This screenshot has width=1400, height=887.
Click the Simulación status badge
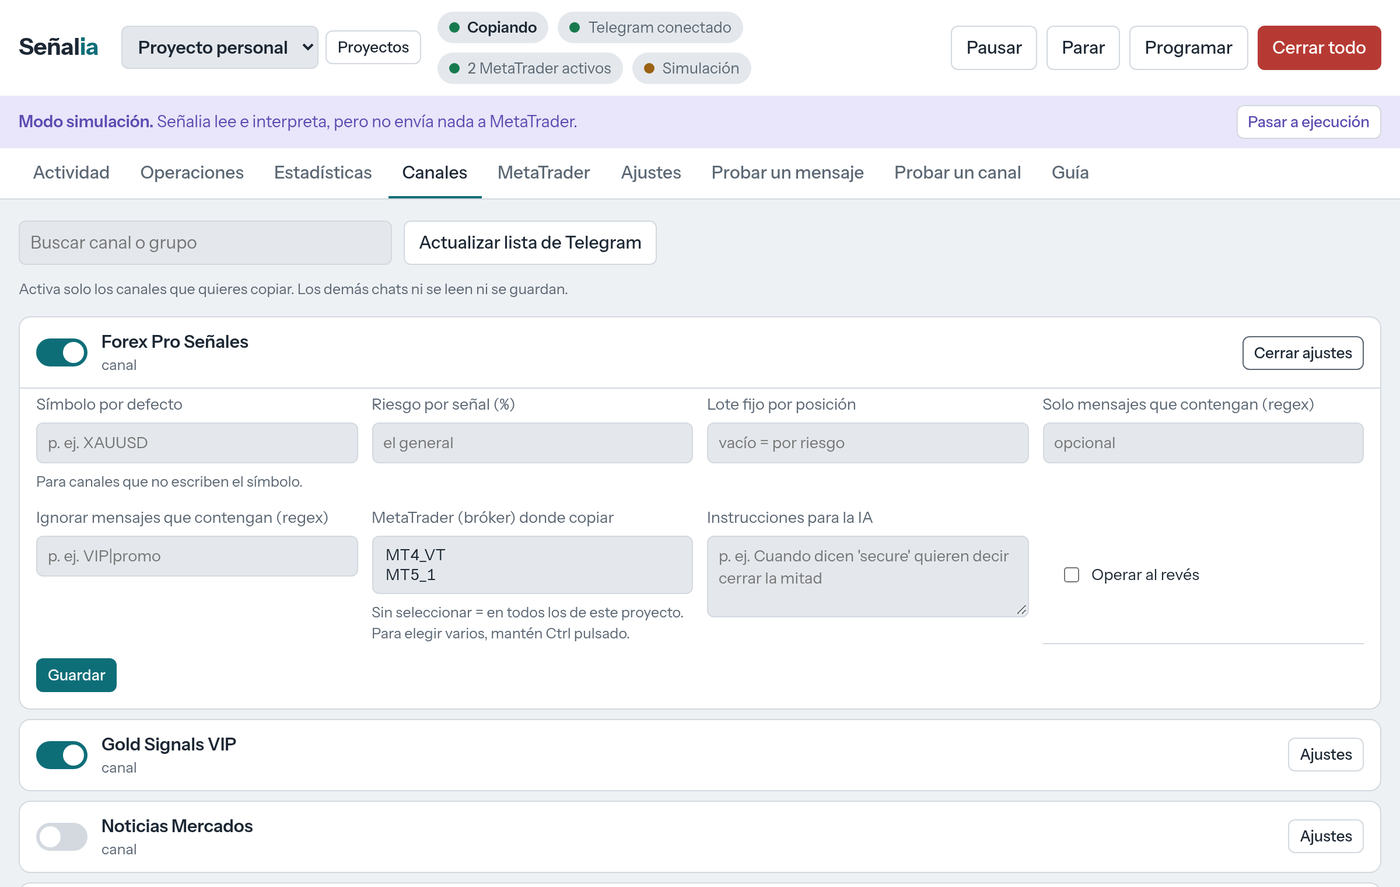pyautogui.click(x=692, y=68)
